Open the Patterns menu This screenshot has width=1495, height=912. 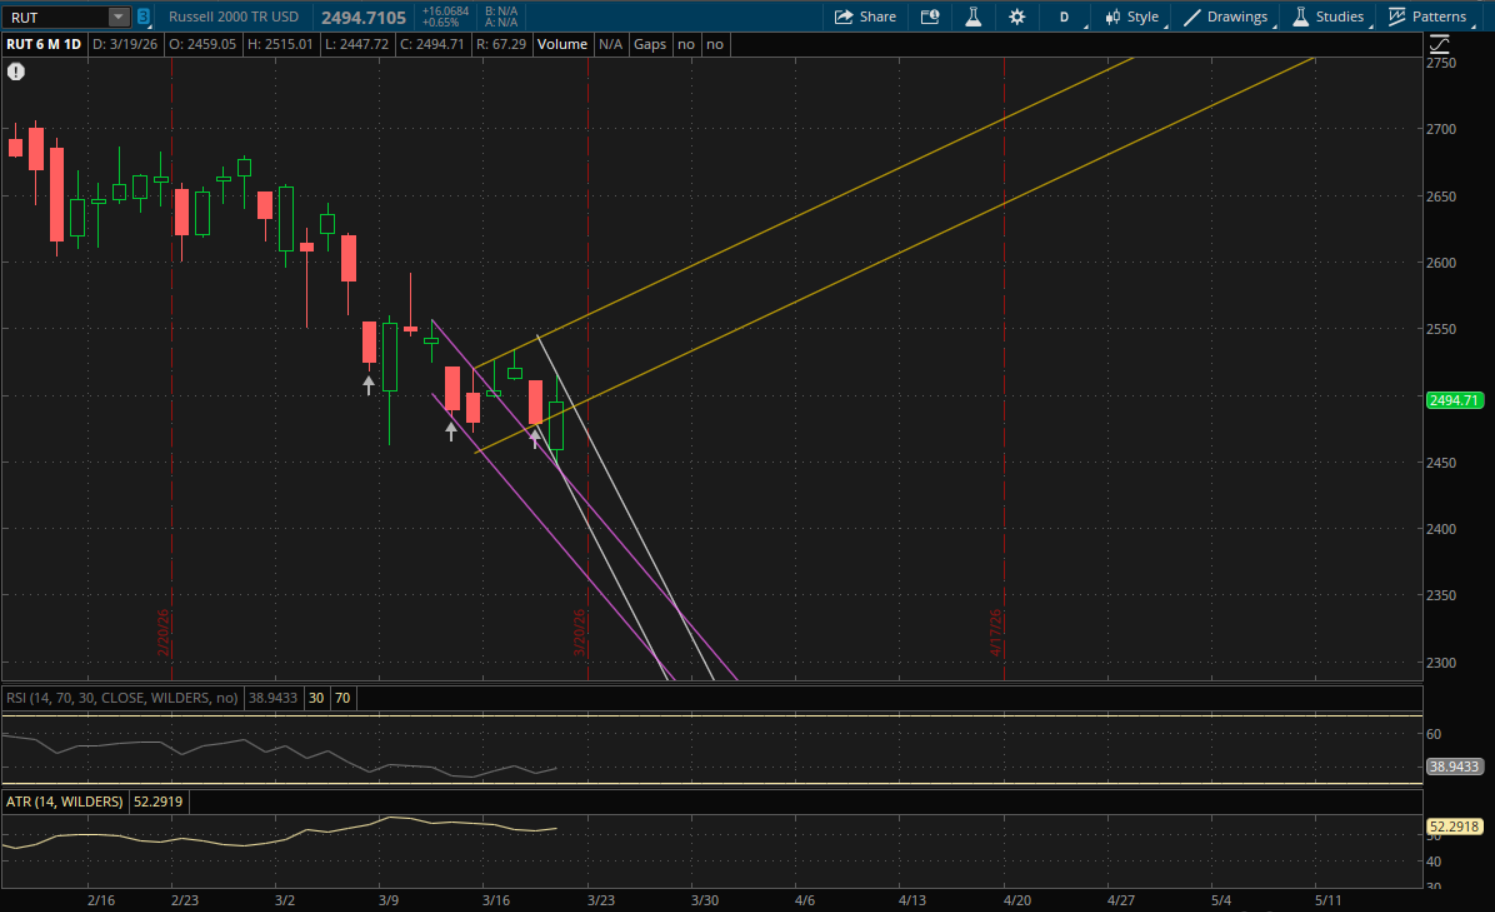pos(1428,17)
